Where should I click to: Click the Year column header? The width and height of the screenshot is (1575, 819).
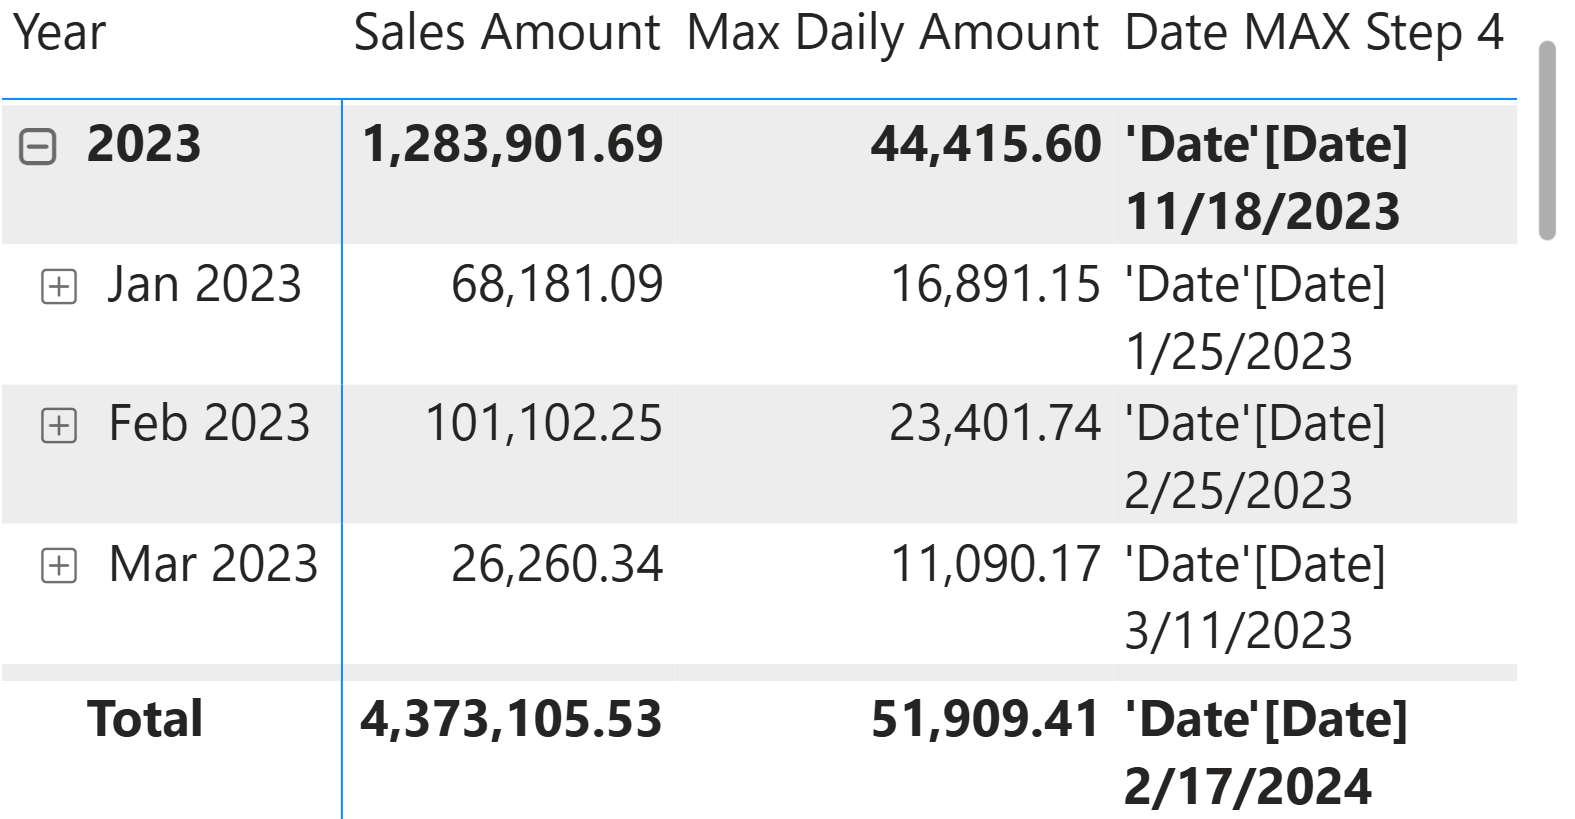pyautogui.click(x=59, y=33)
